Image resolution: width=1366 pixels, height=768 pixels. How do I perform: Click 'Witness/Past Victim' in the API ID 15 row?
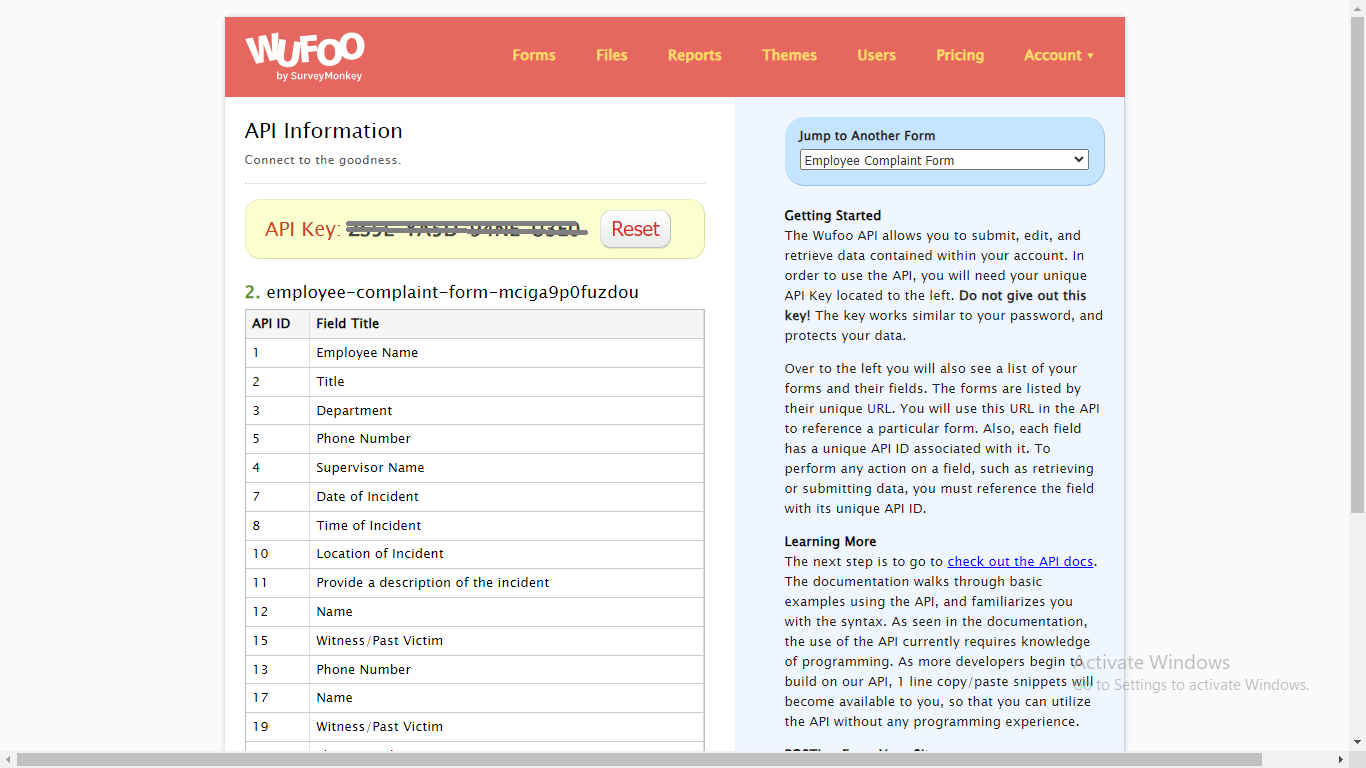(380, 641)
